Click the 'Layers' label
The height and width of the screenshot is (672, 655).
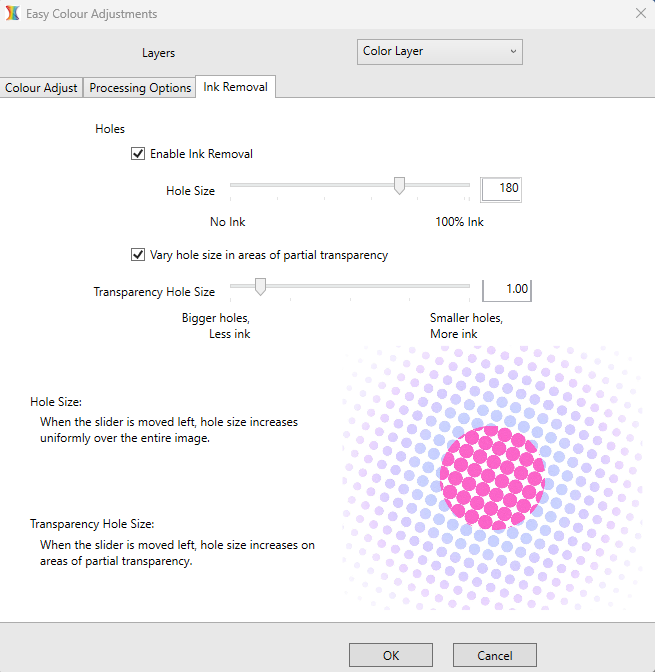point(158,53)
